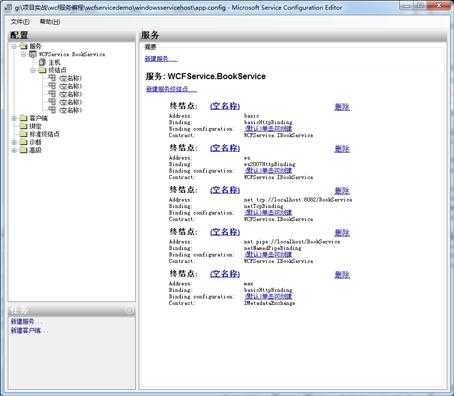Click the 配置 panel header

(72, 35)
